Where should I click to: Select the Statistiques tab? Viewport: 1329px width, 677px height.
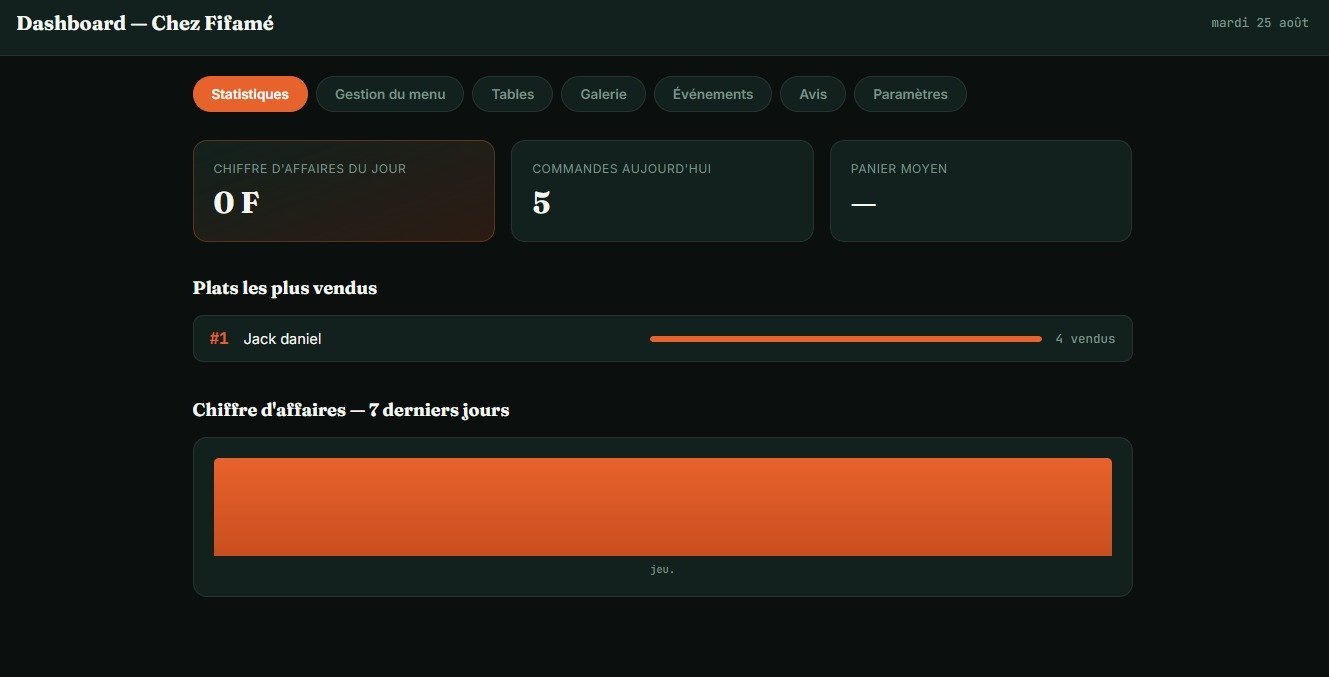pos(250,94)
